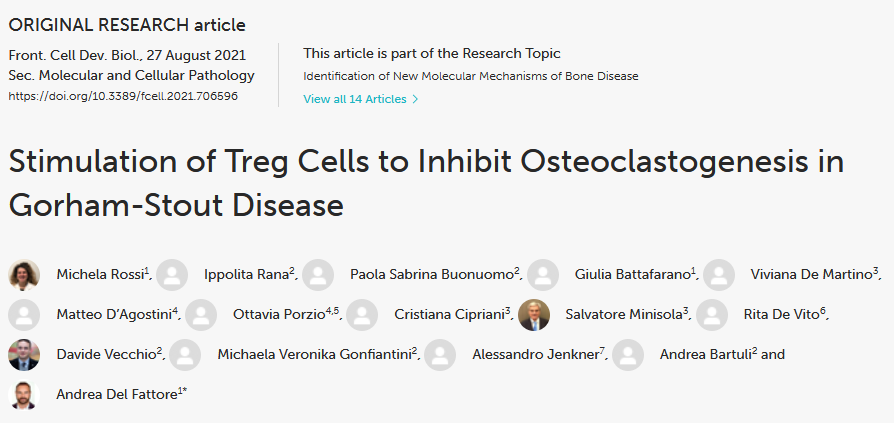This screenshot has width=894, height=423.
Task: Open Andrea Del Fattore's profile photo
Action: coord(24,394)
